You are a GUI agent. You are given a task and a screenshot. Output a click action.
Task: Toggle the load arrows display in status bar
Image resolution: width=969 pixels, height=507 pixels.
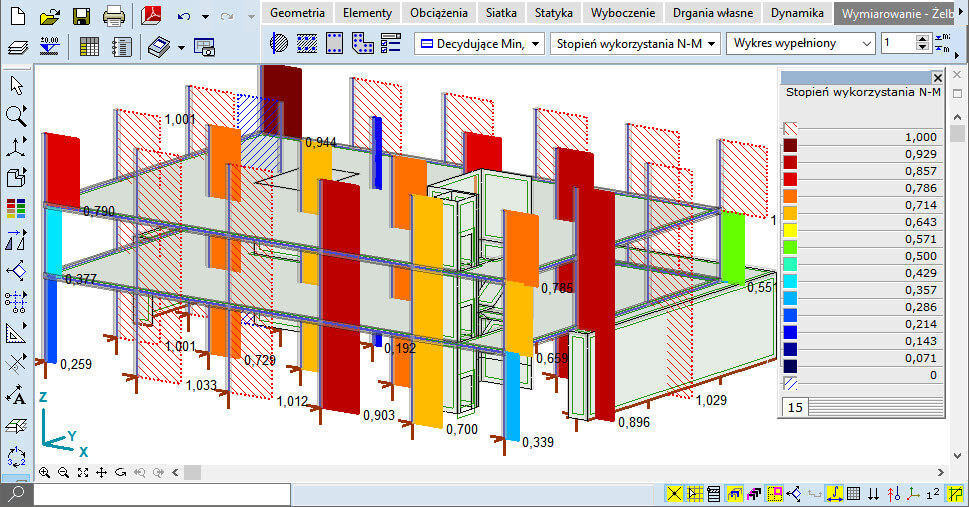pyautogui.click(x=874, y=493)
